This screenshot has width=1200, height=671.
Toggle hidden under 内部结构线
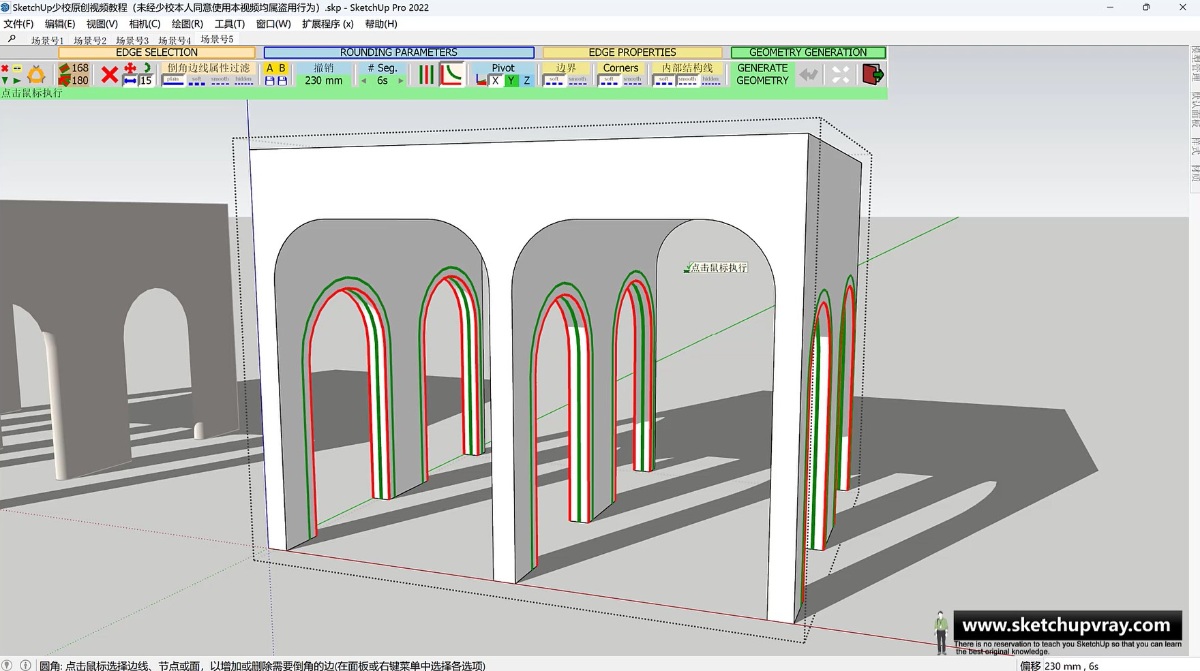click(711, 80)
